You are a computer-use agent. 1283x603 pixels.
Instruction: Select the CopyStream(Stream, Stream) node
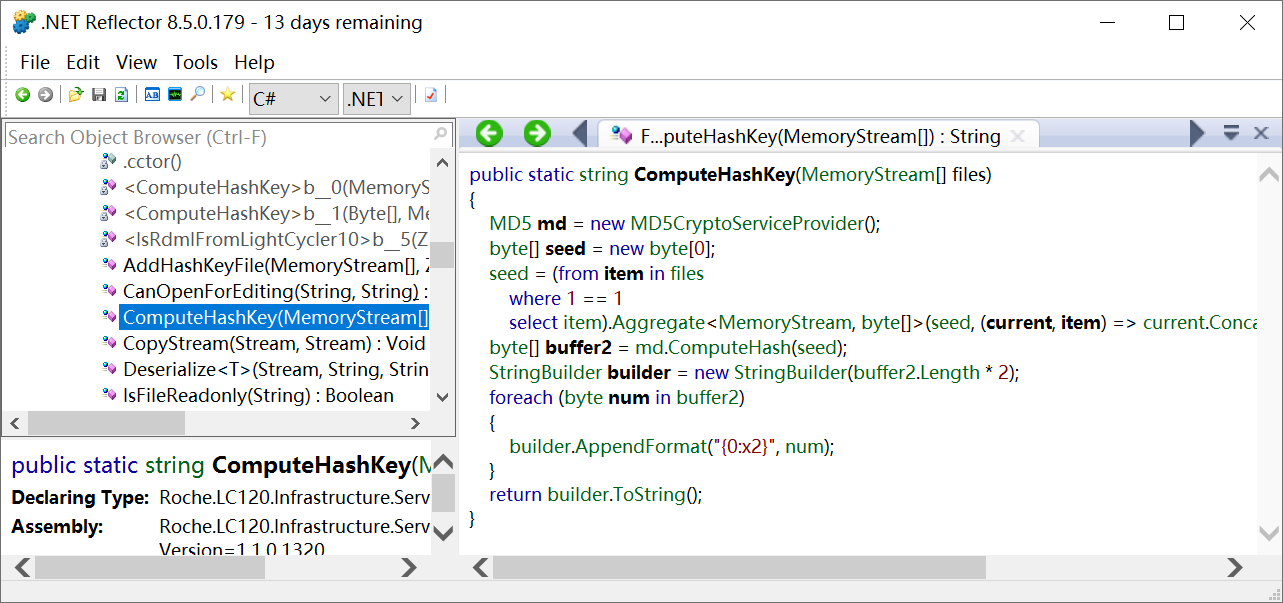point(274,343)
